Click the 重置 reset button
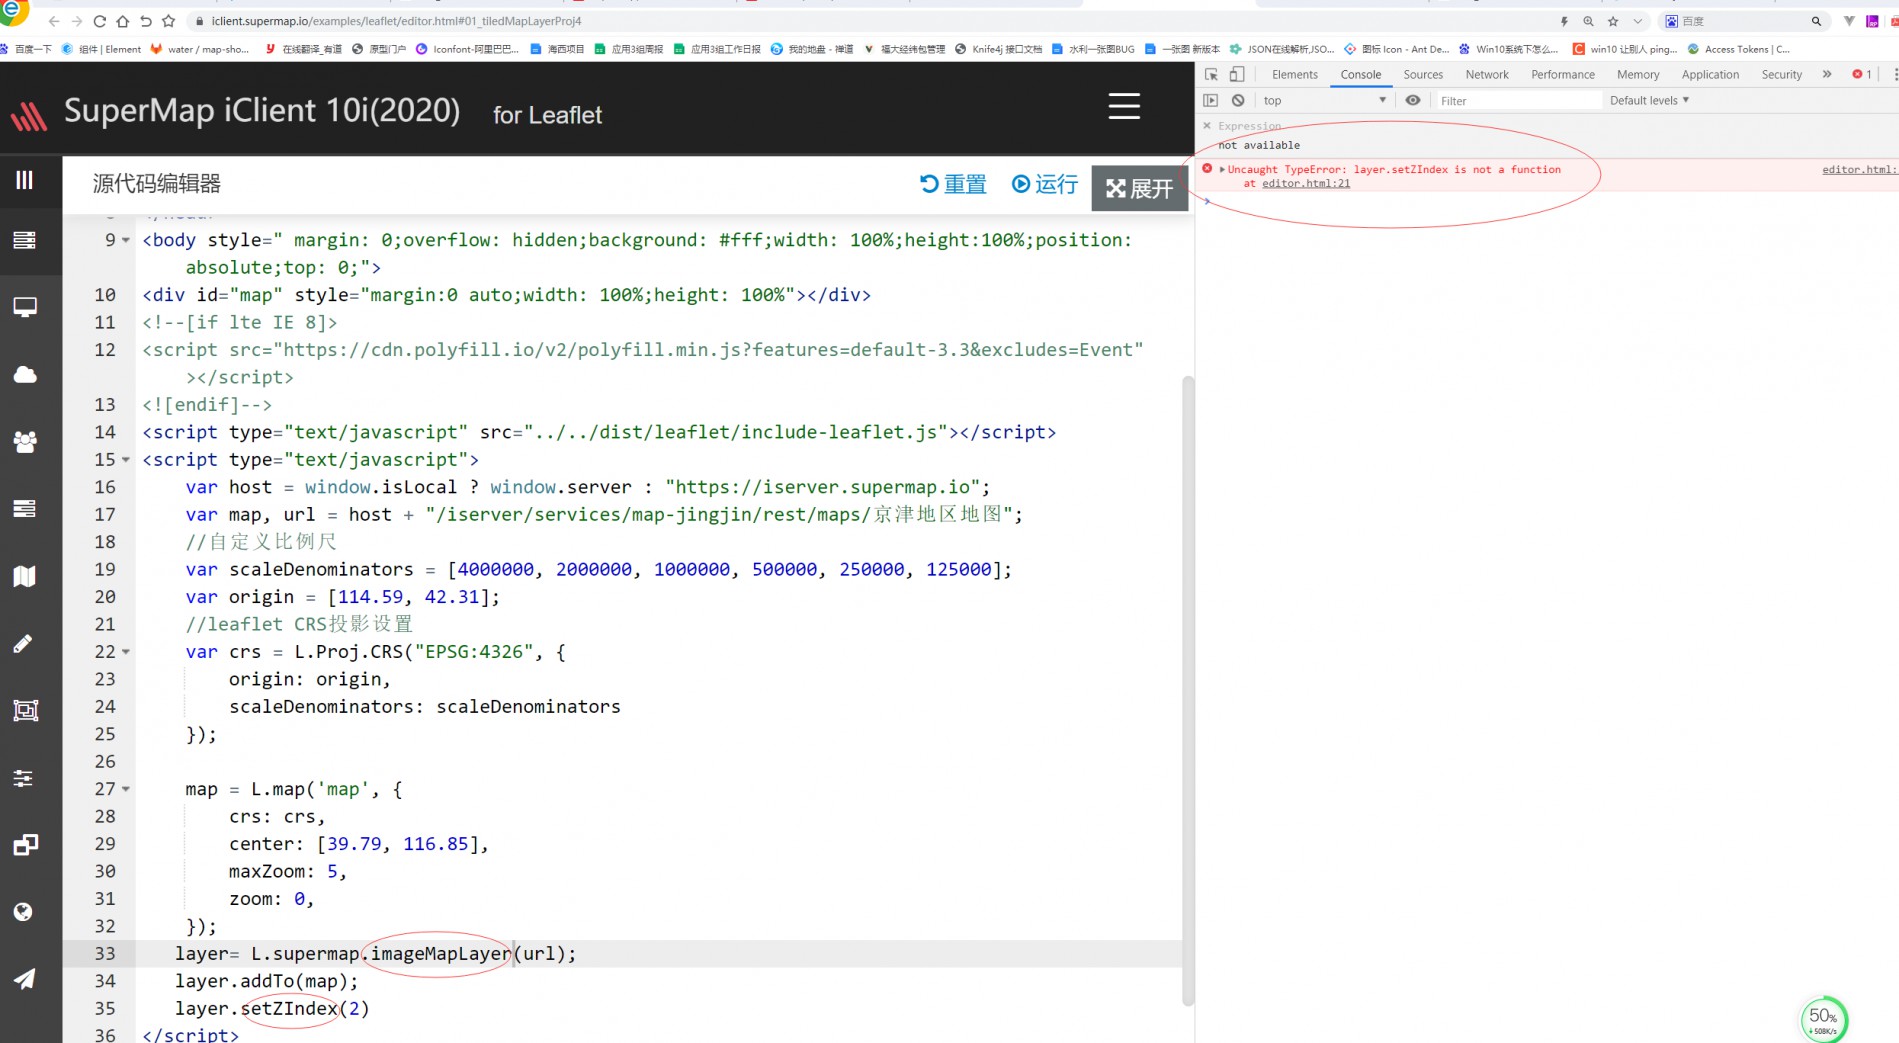The height and width of the screenshot is (1043, 1899). point(953,184)
